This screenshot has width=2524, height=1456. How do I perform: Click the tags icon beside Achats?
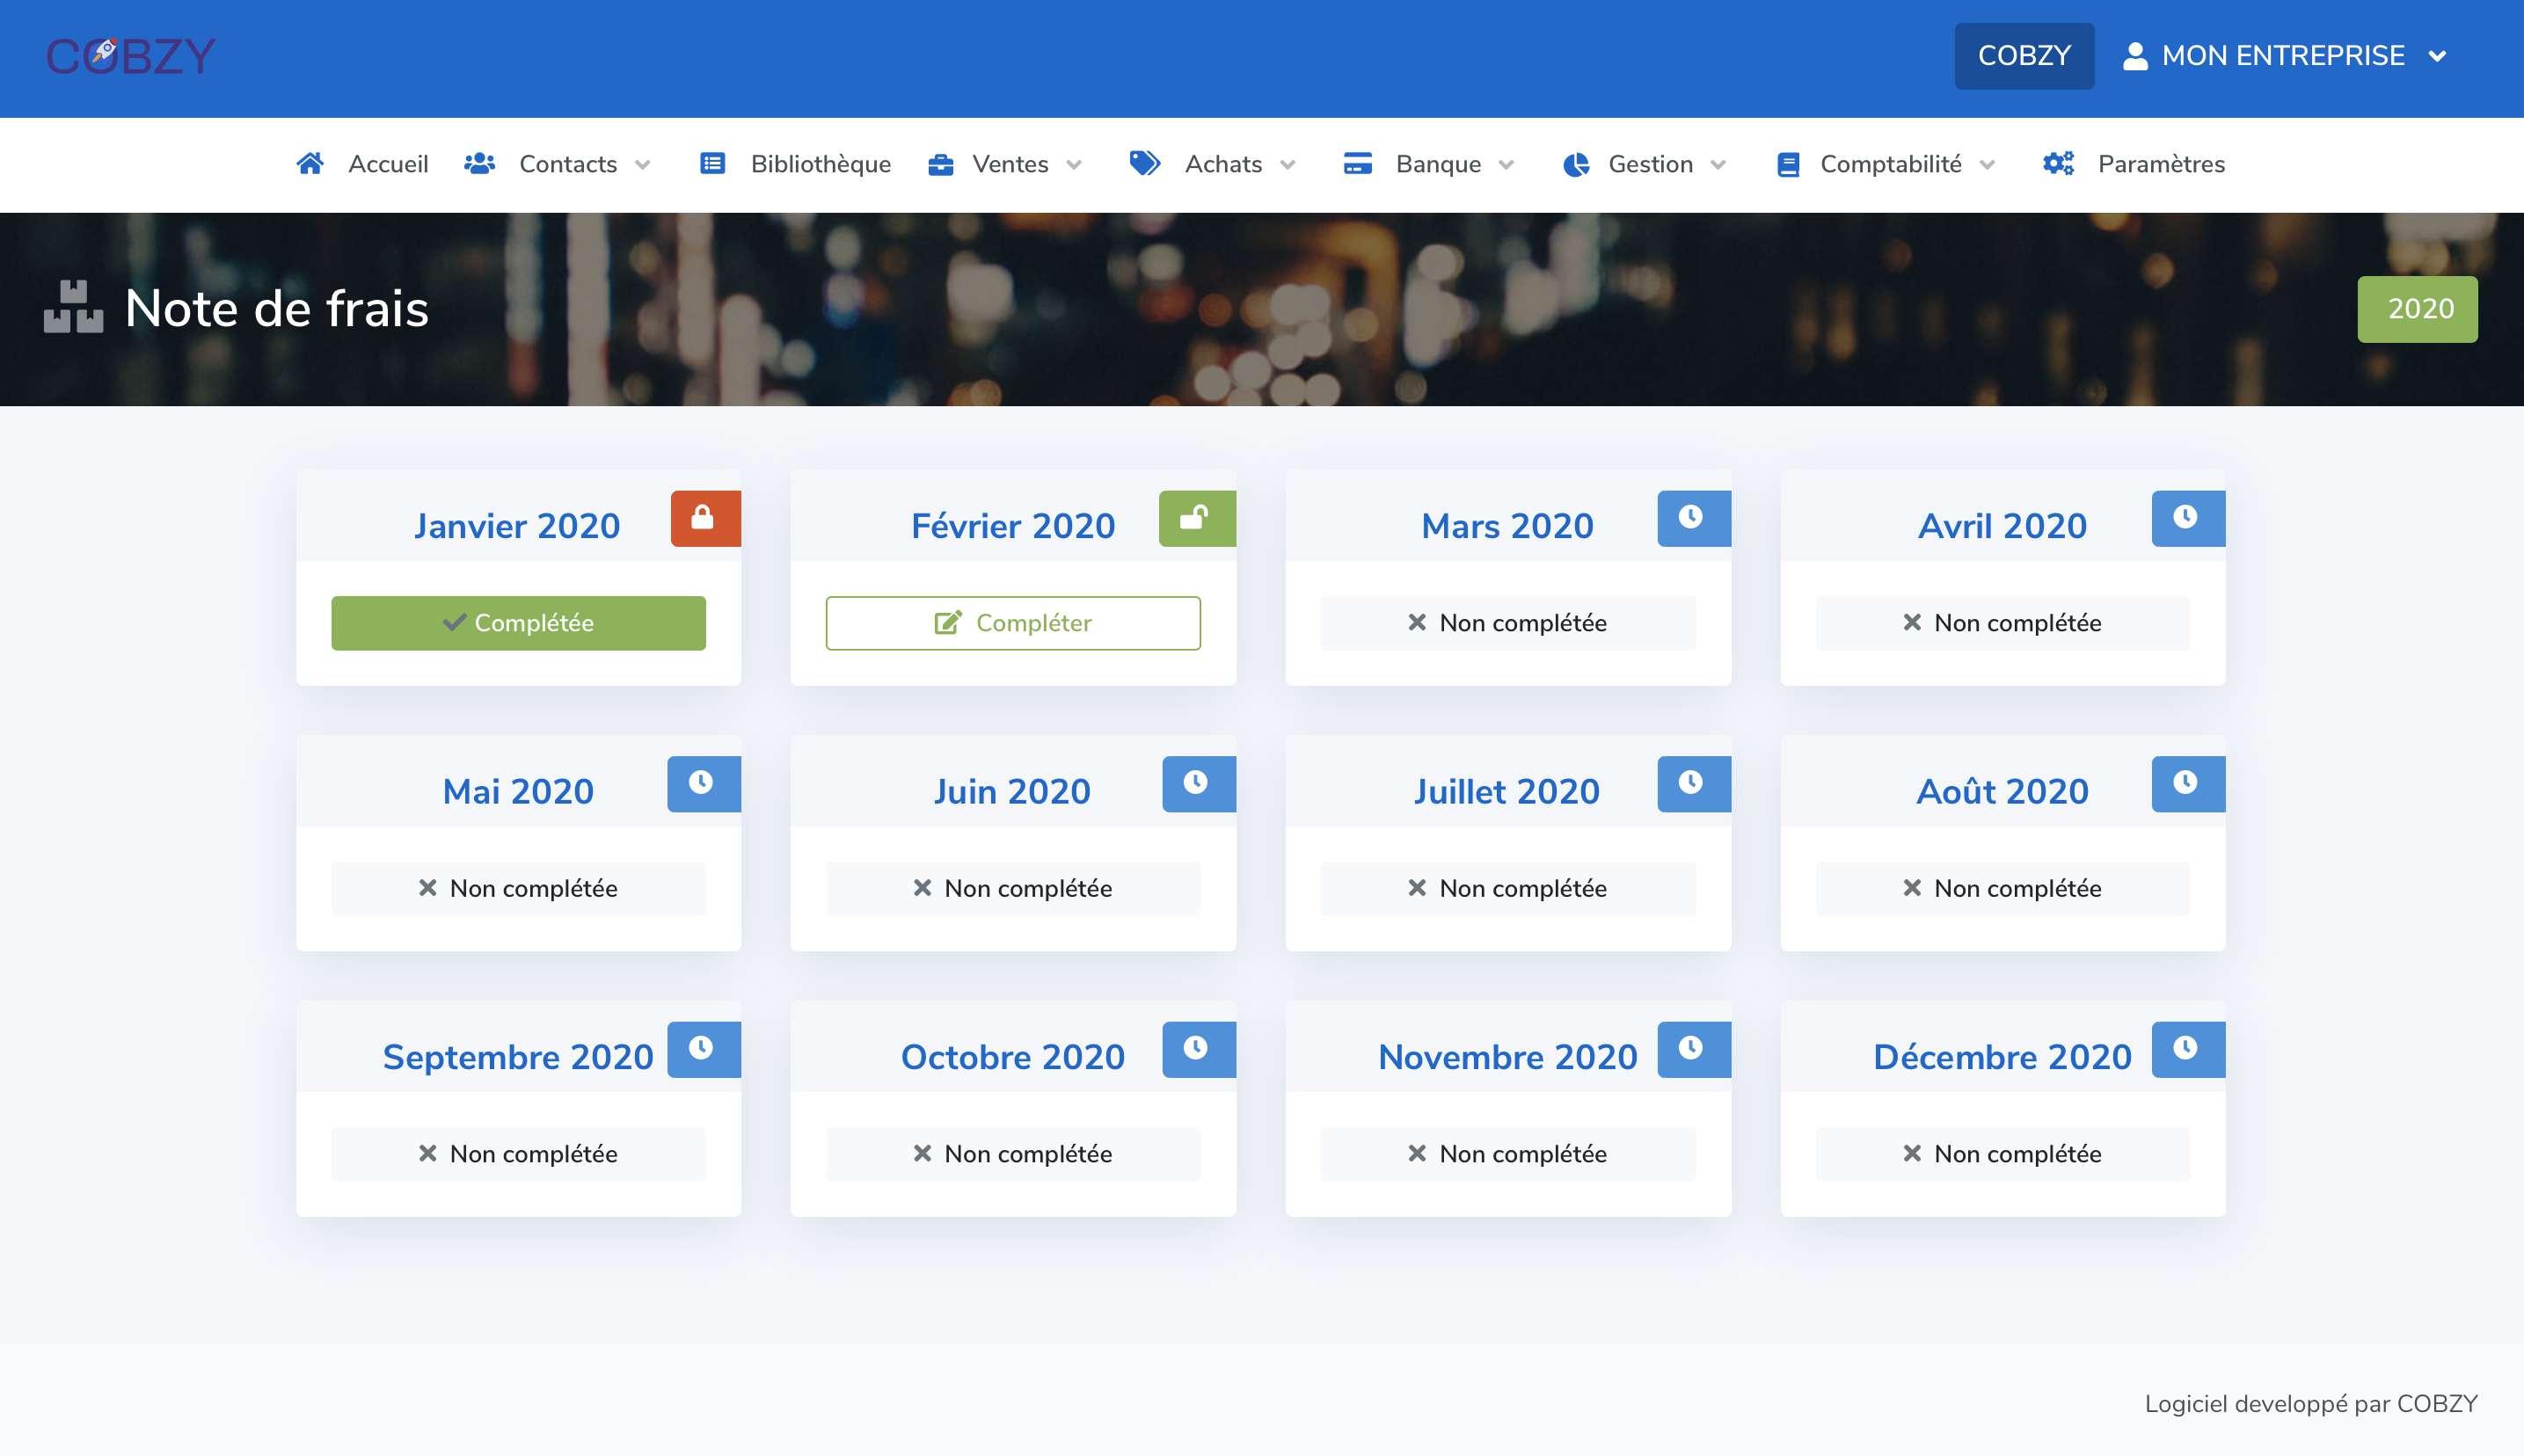(x=1144, y=163)
